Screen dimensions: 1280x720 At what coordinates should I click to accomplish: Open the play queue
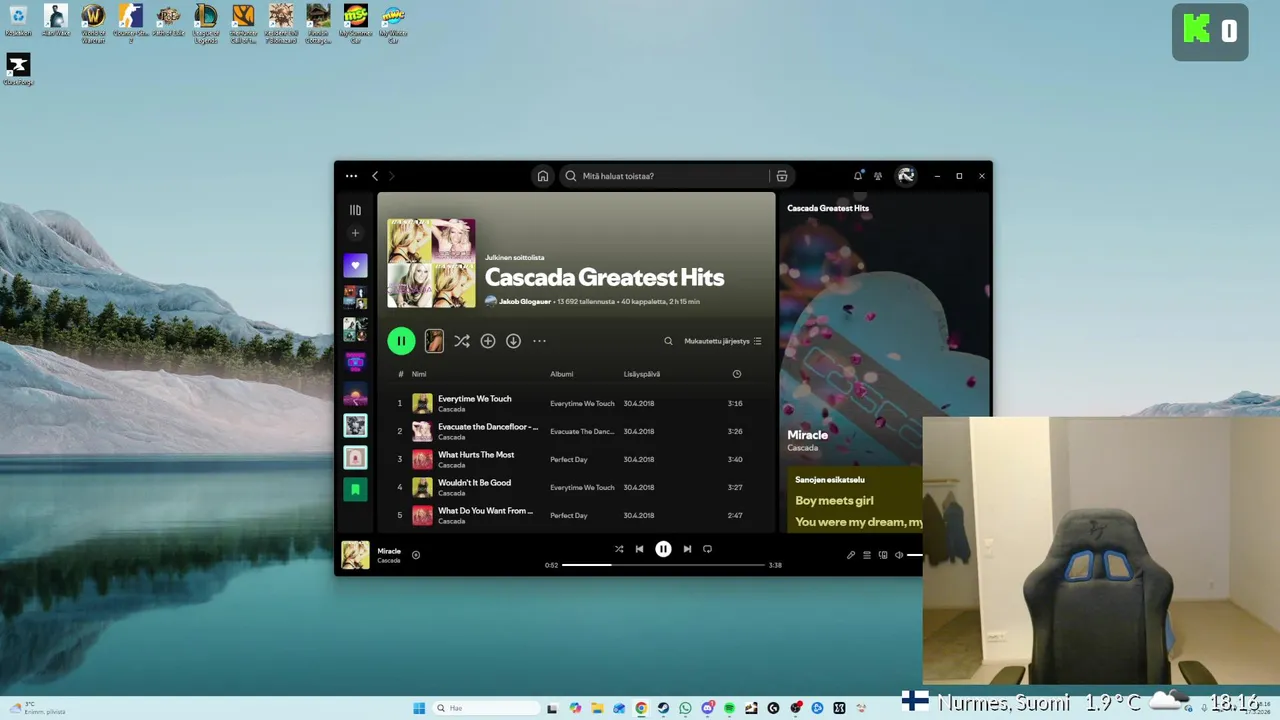[867, 555]
